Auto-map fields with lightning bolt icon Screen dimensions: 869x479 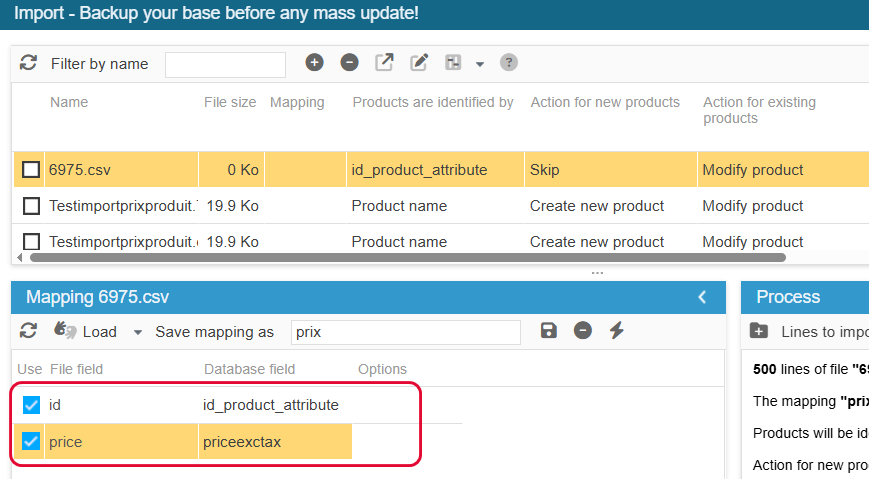pos(616,331)
